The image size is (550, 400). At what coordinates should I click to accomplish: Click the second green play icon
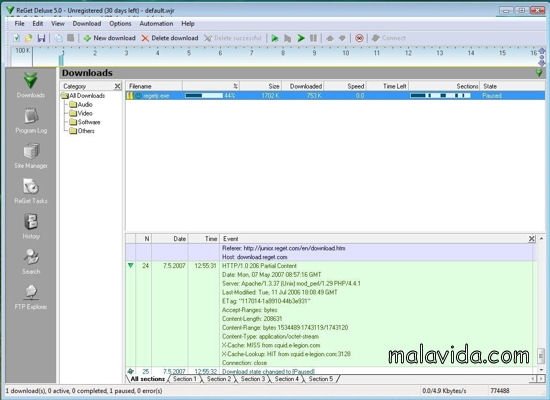(301, 38)
